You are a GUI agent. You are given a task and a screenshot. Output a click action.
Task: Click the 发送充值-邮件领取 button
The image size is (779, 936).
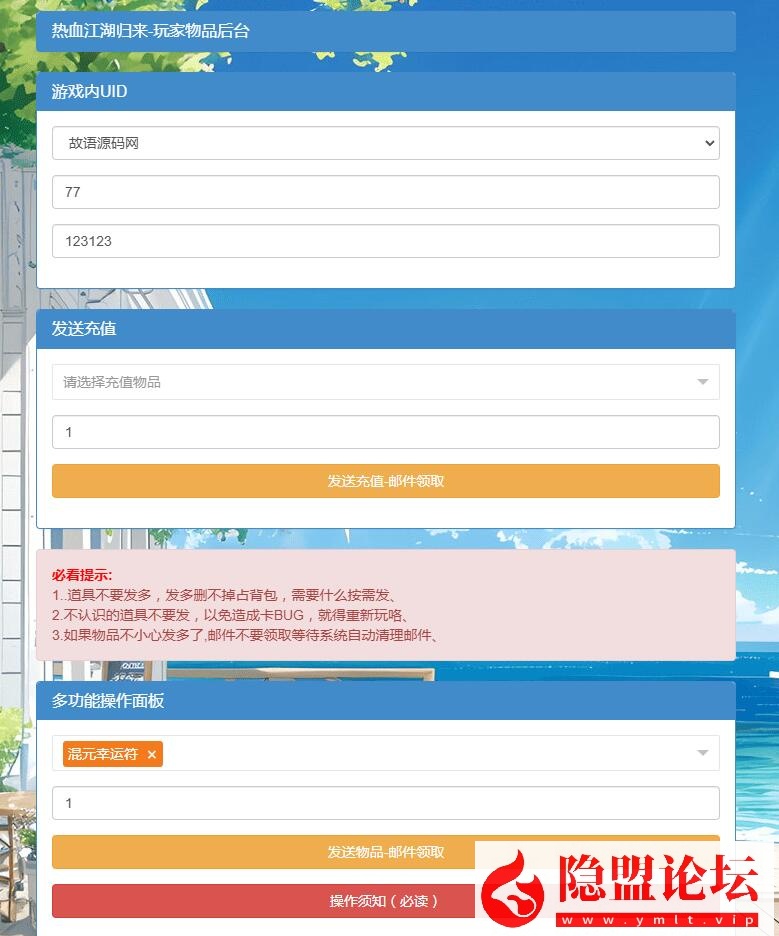386,481
